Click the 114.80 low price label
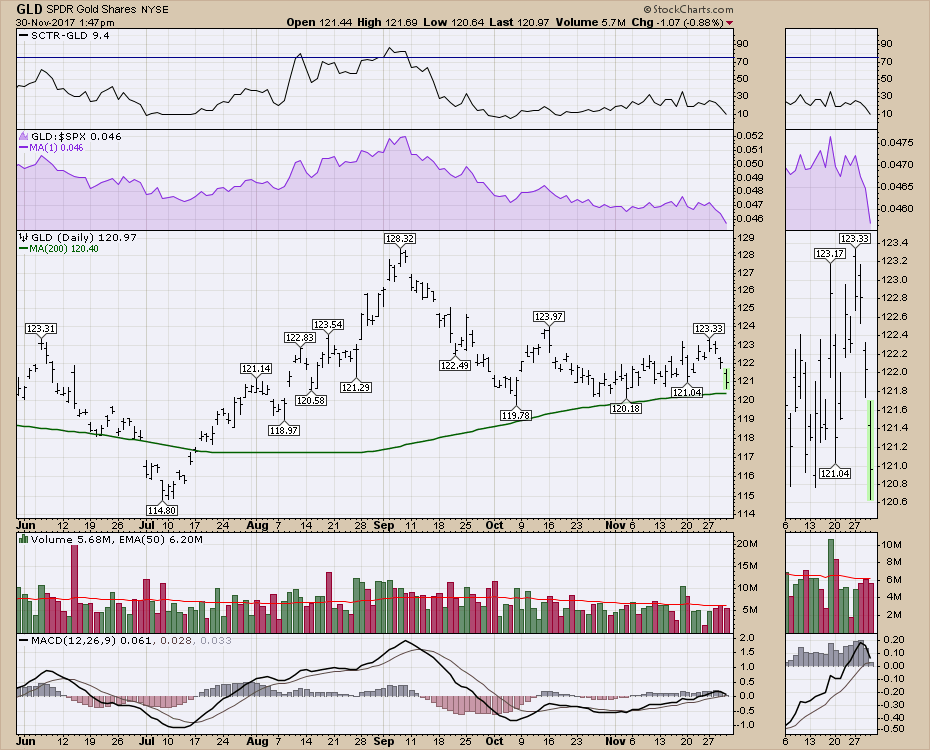This screenshot has width=930, height=750. (x=161, y=510)
